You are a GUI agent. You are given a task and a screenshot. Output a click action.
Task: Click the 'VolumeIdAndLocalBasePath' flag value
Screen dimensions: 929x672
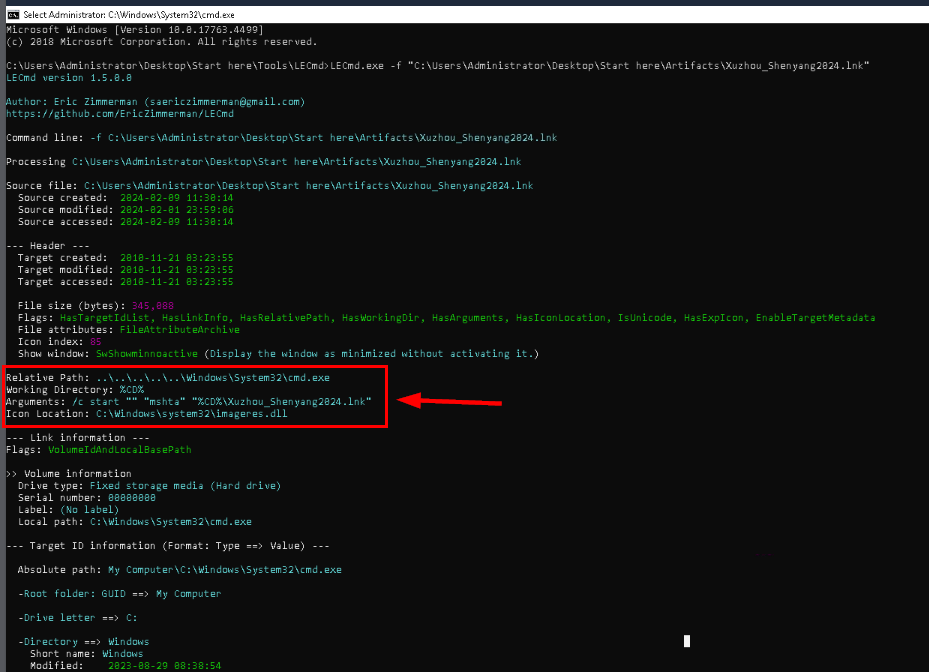click(120, 450)
